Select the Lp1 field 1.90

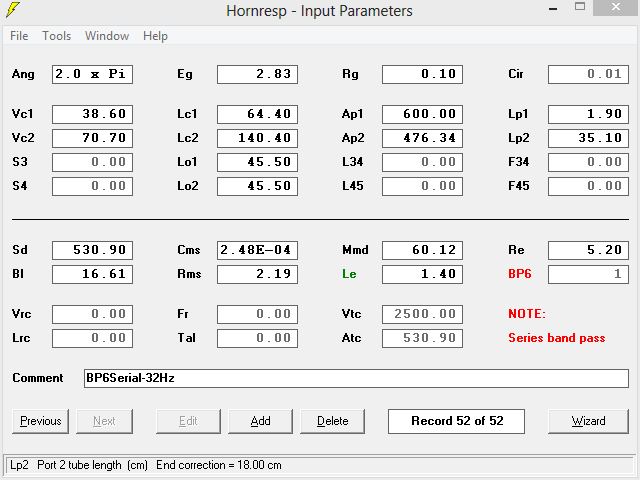[x=589, y=114]
